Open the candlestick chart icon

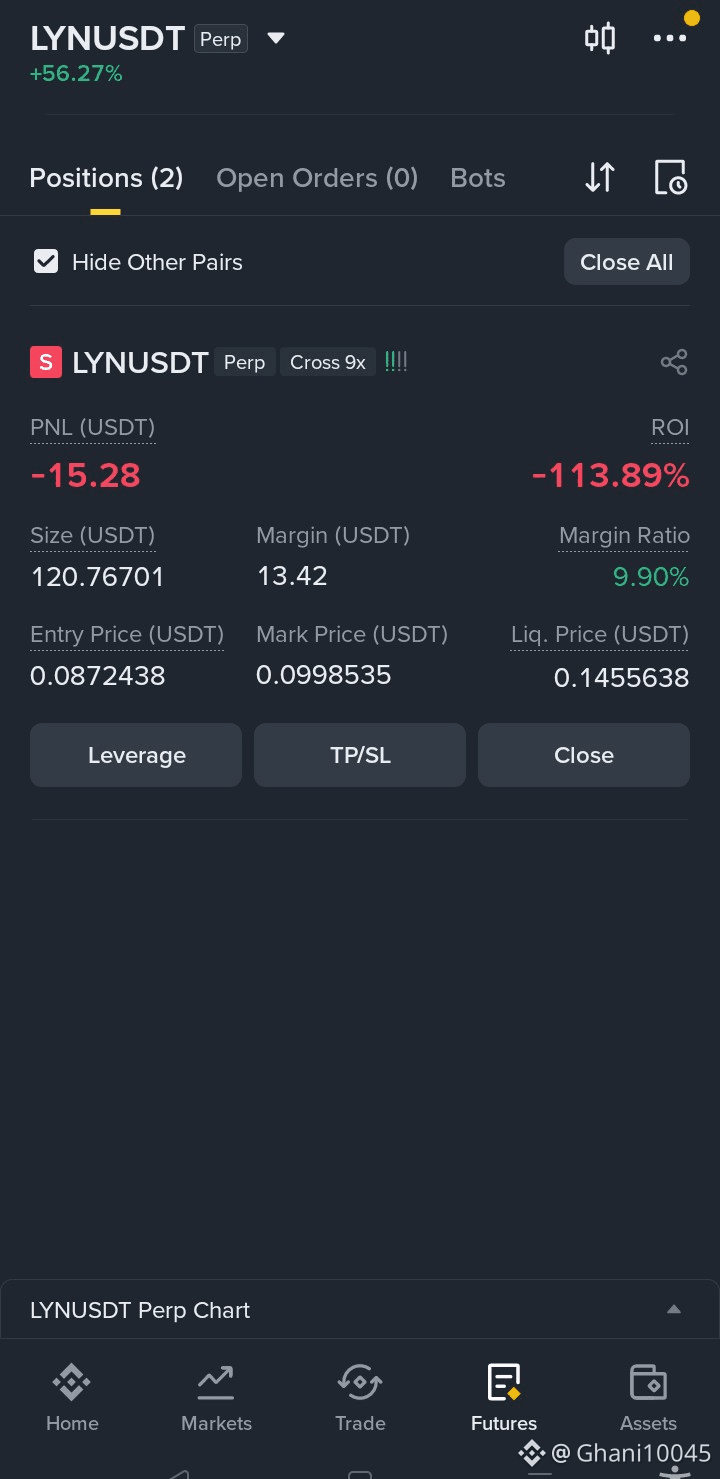pos(599,38)
